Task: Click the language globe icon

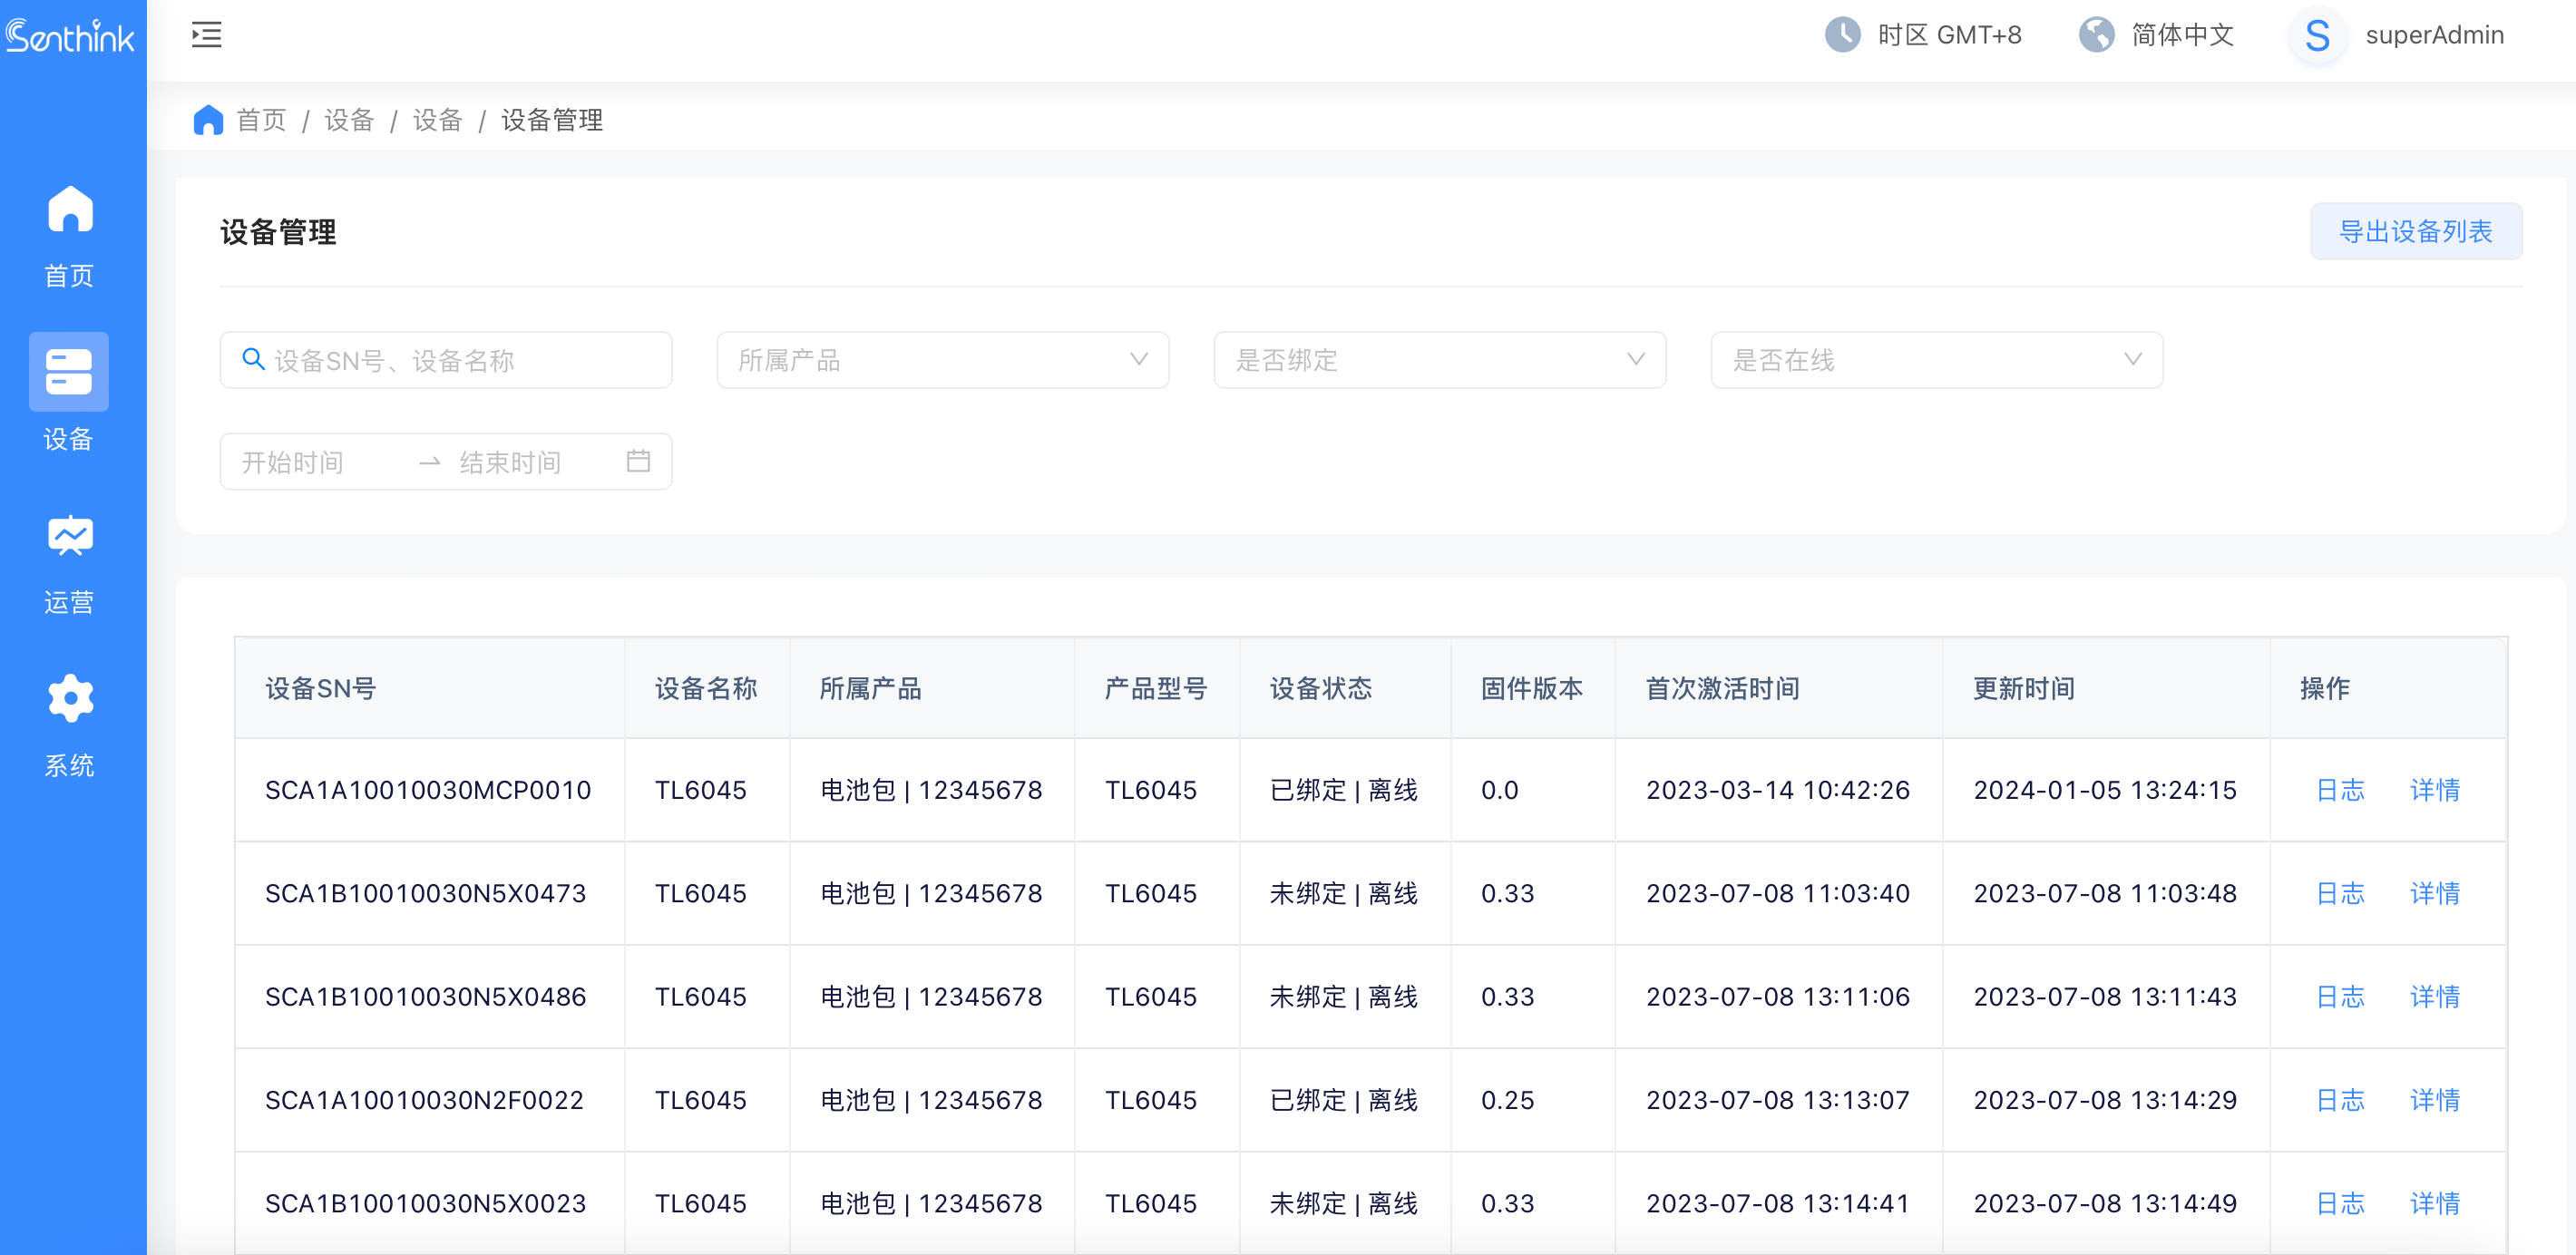Action: click(2096, 35)
